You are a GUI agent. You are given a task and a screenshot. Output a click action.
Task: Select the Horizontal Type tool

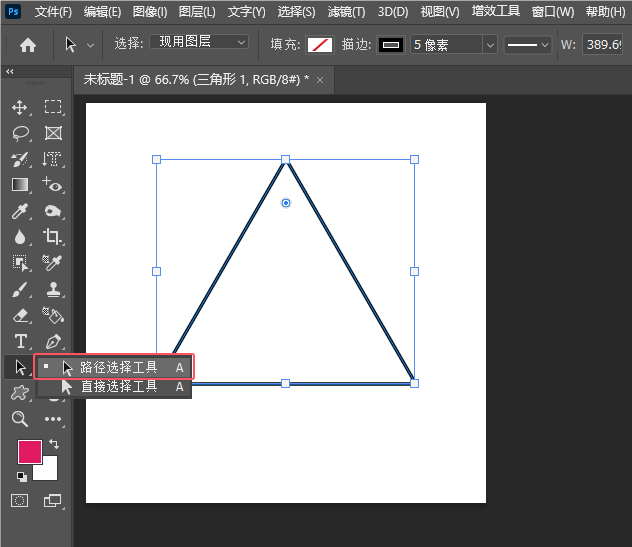[19, 342]
